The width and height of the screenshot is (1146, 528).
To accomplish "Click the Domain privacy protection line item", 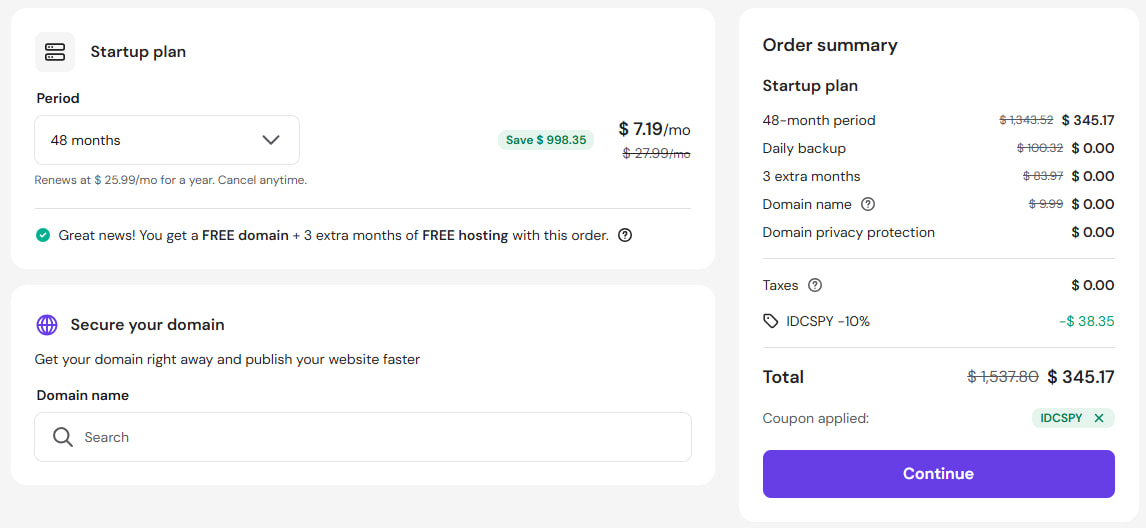I will coord(848,232).
